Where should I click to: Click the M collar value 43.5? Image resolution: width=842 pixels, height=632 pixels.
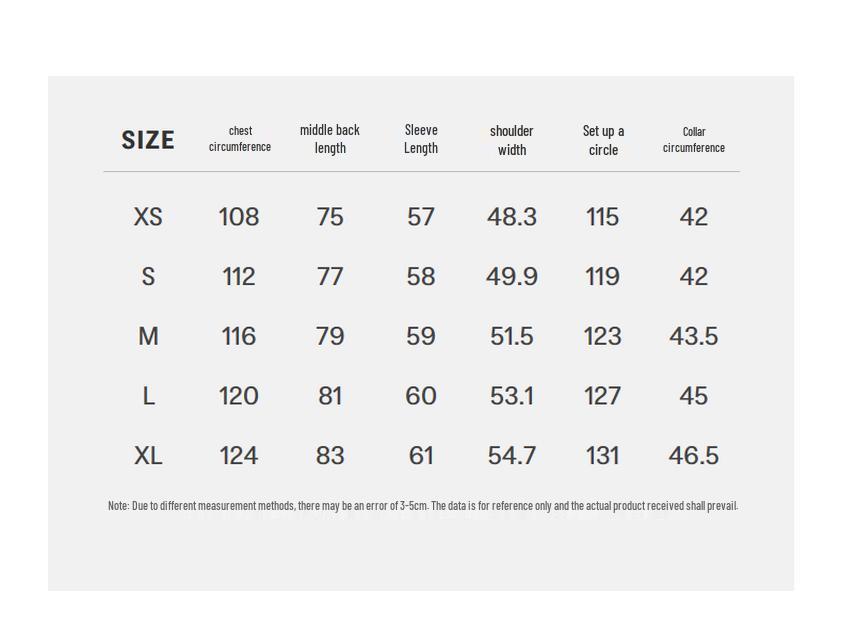(x=694, y=337)
